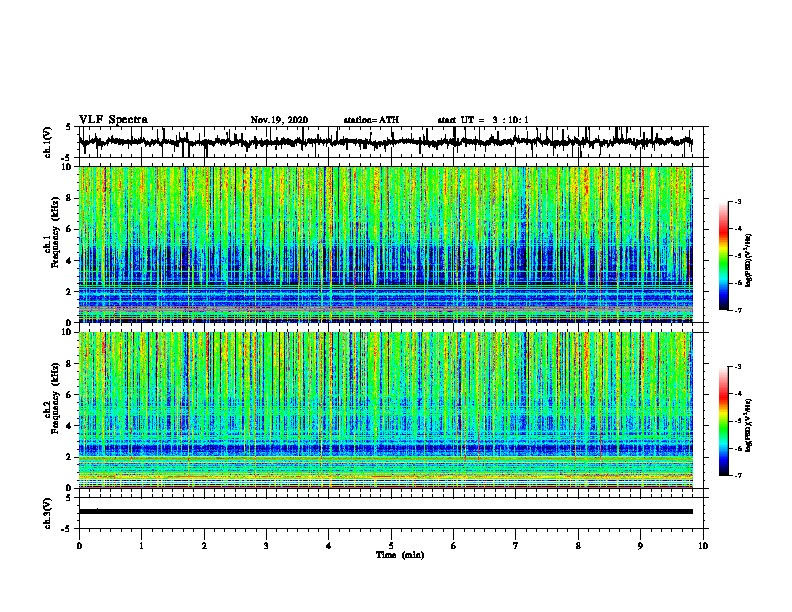Click the "VLF Spectra" title text
Image resolution: width=792 pixels, height=612 pixels.
(113, 120)
